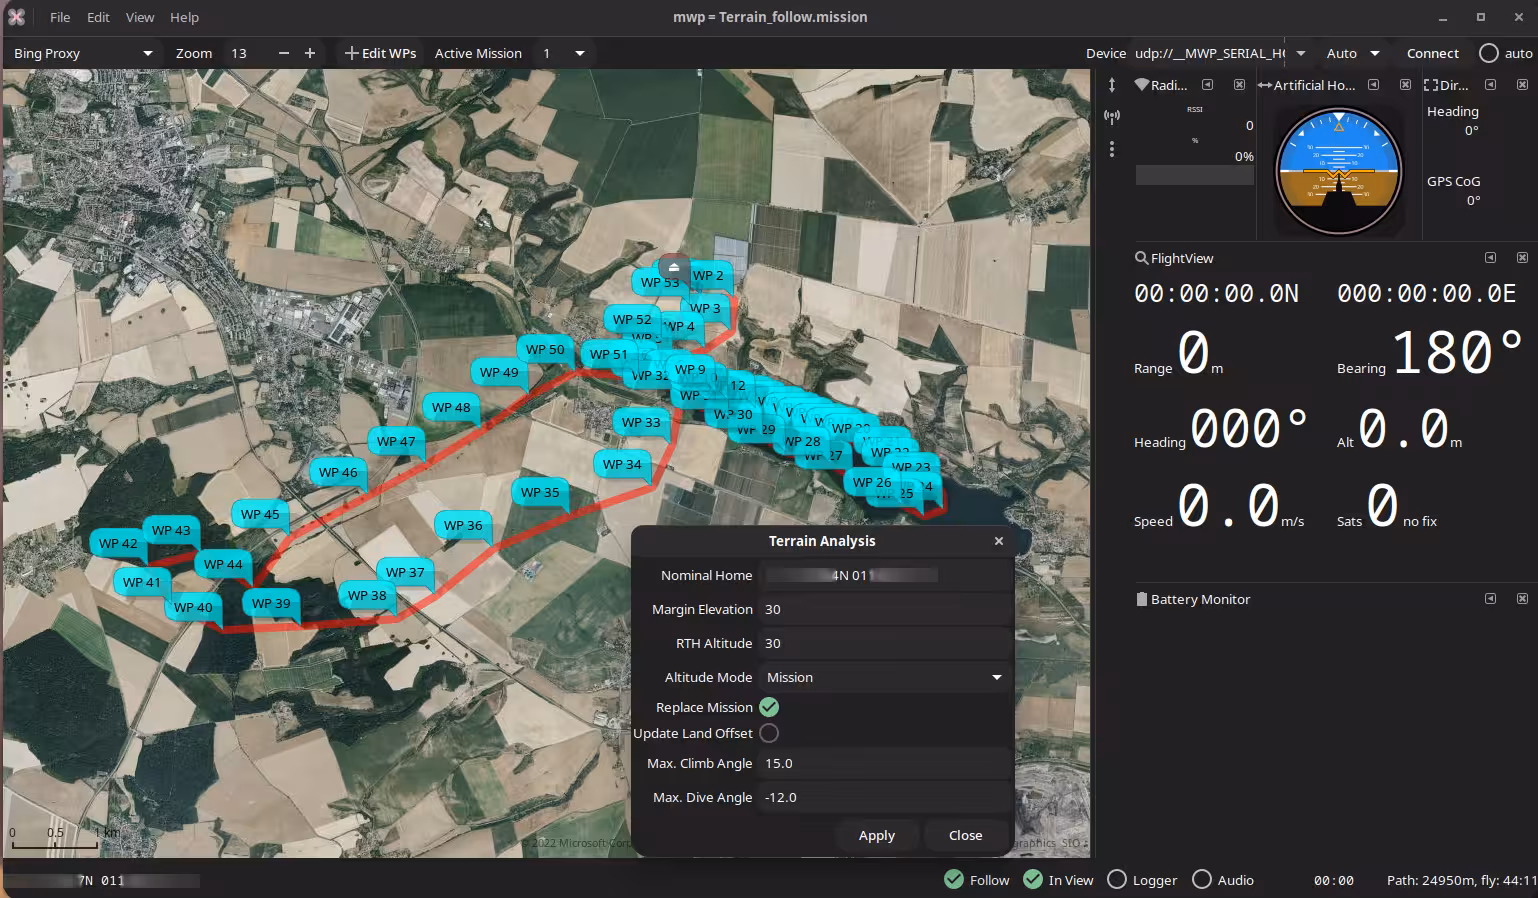The image size is (1538, 898).
Task: Open the Active Mission number dropdown
Action: coord(579,54)
